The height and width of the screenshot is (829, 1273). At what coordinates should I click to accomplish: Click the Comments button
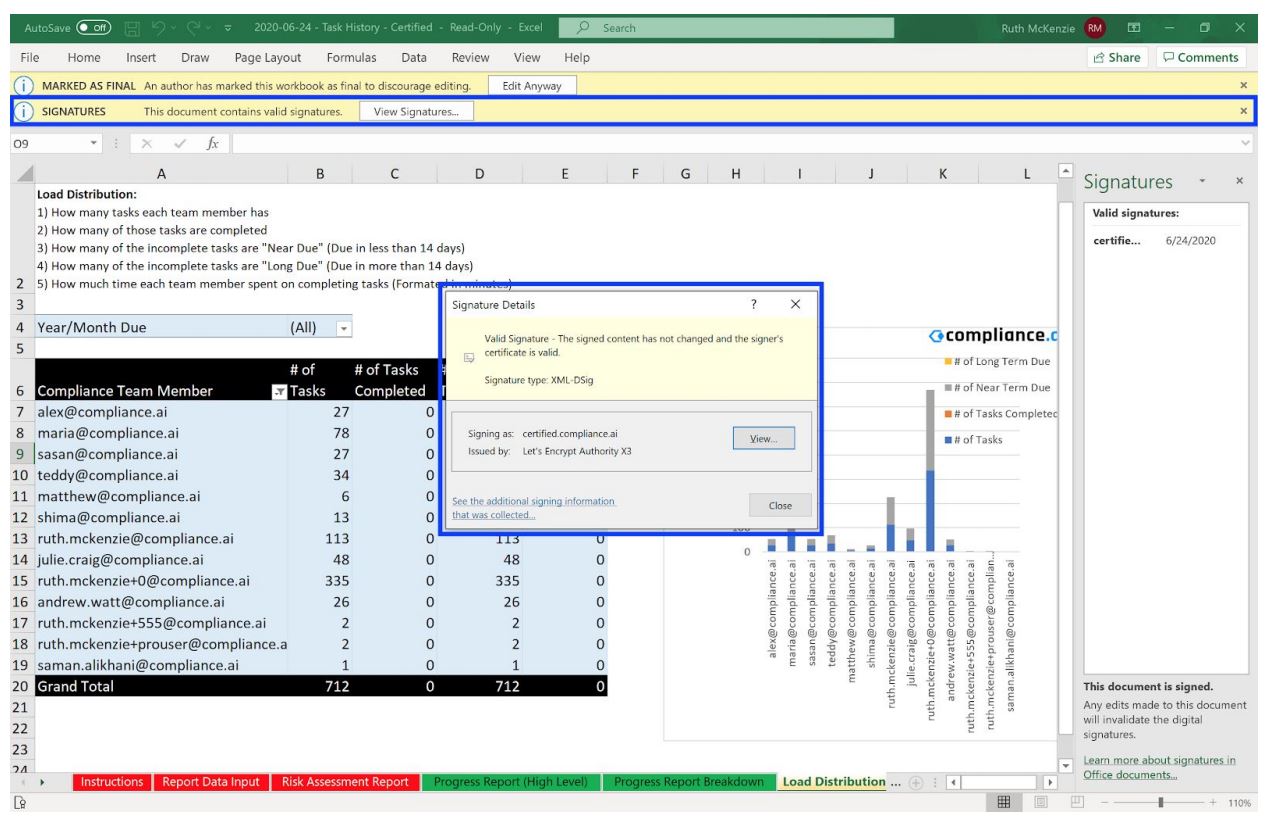[1202, 58]
